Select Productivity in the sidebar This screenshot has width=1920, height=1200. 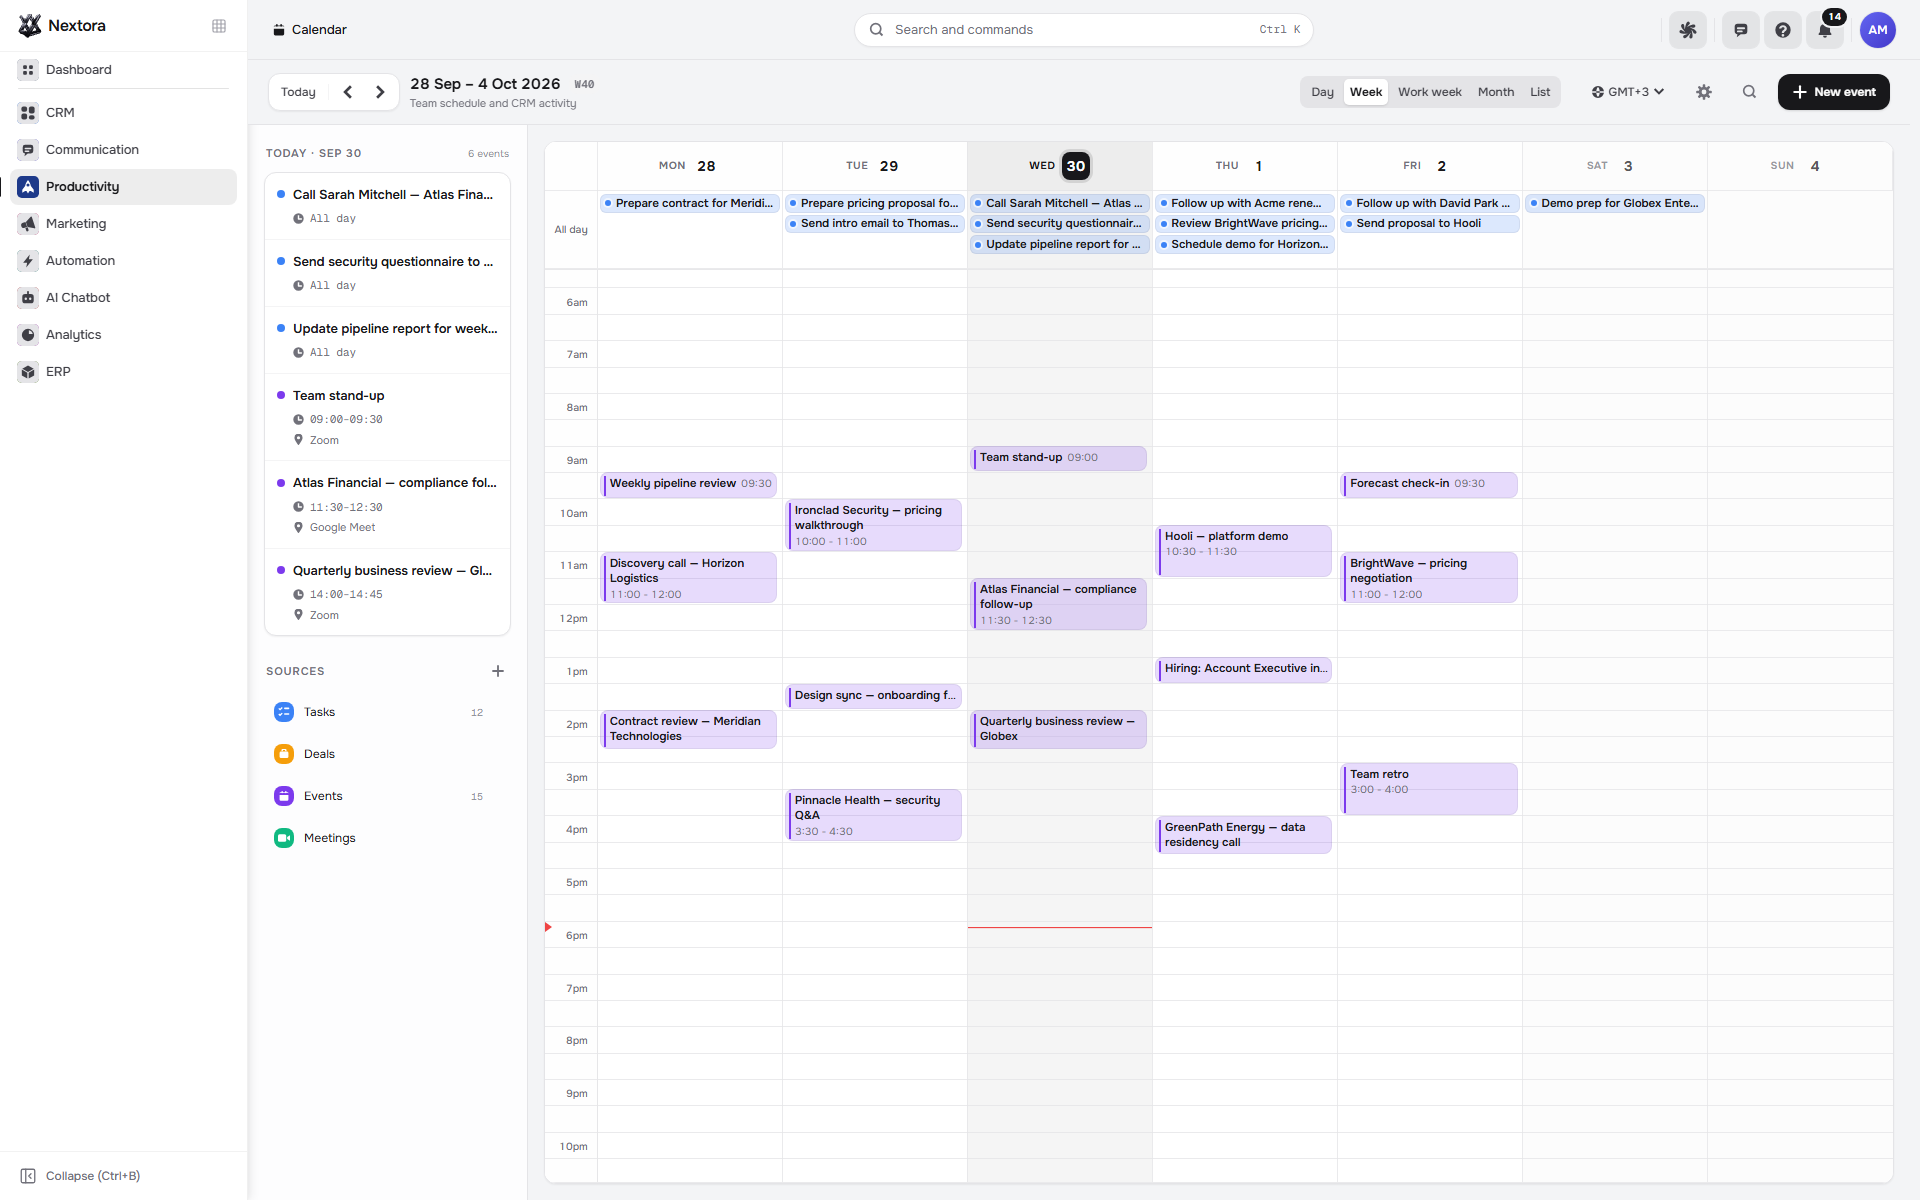123,187
